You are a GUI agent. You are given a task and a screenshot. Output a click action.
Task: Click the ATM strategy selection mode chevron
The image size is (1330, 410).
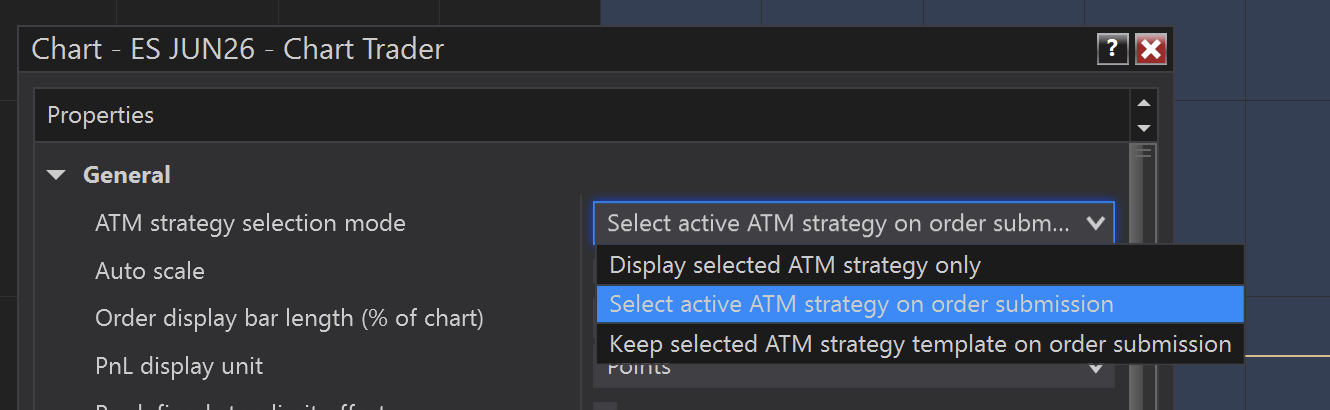click(1095, 223)
